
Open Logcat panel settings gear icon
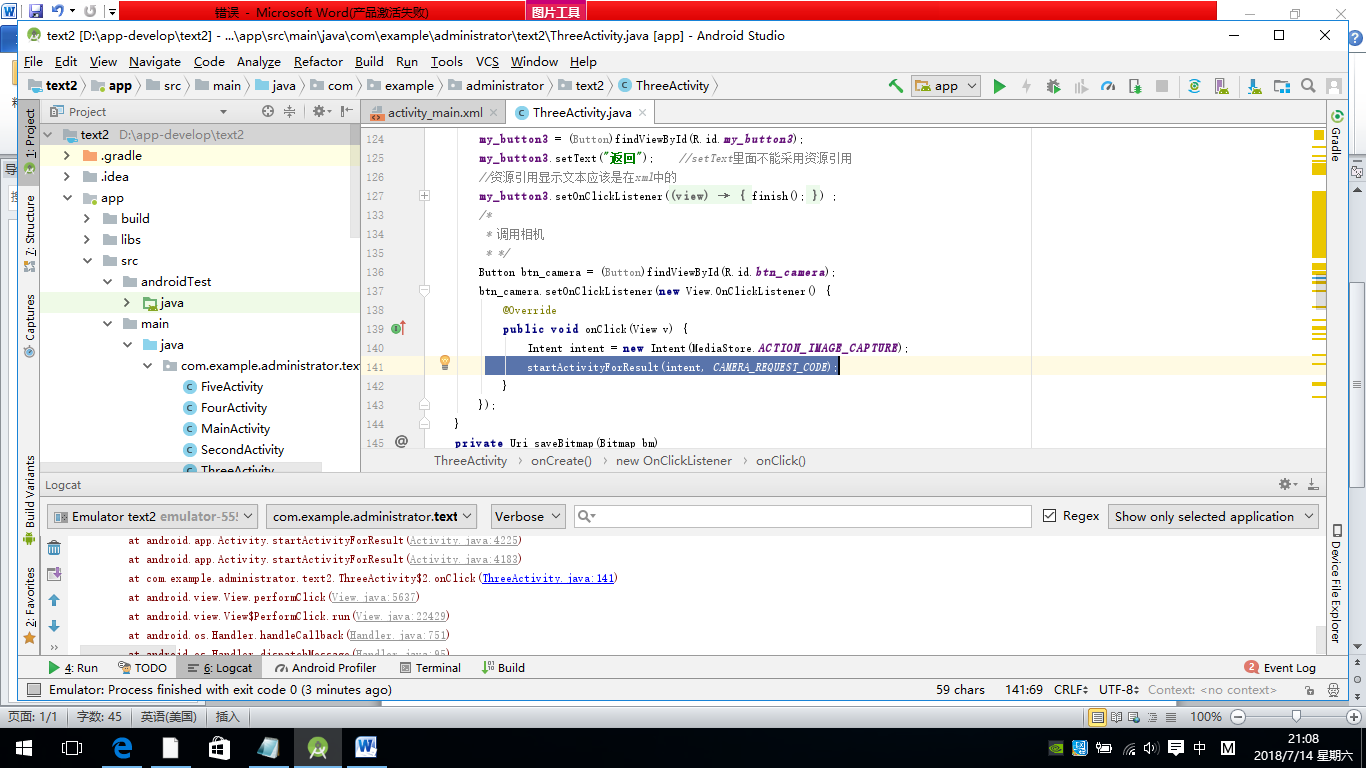pos(1287,484)
